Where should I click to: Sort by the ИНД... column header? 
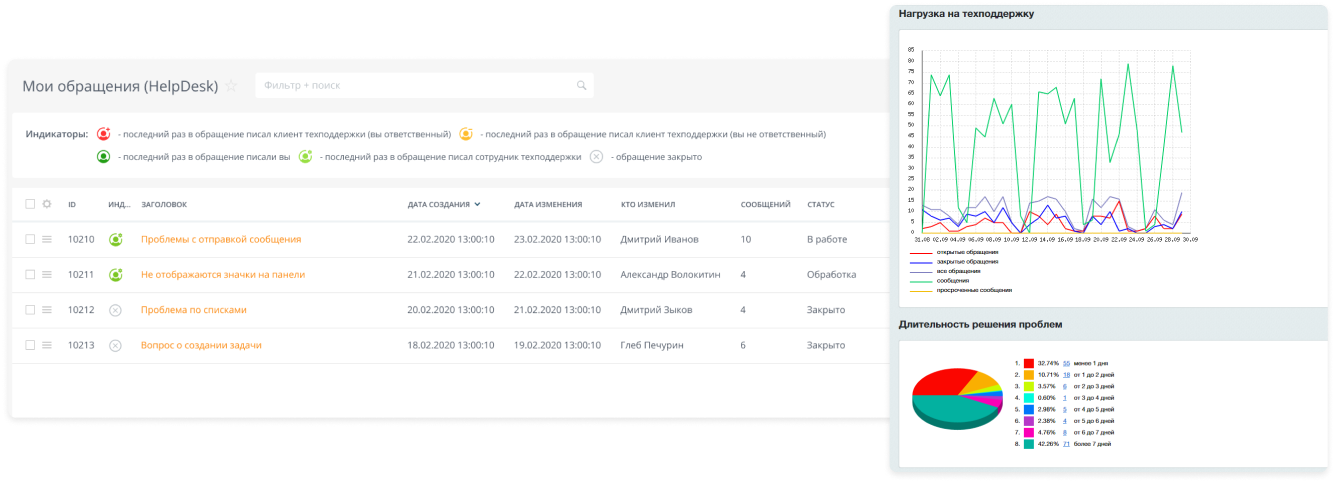(119, 204)
